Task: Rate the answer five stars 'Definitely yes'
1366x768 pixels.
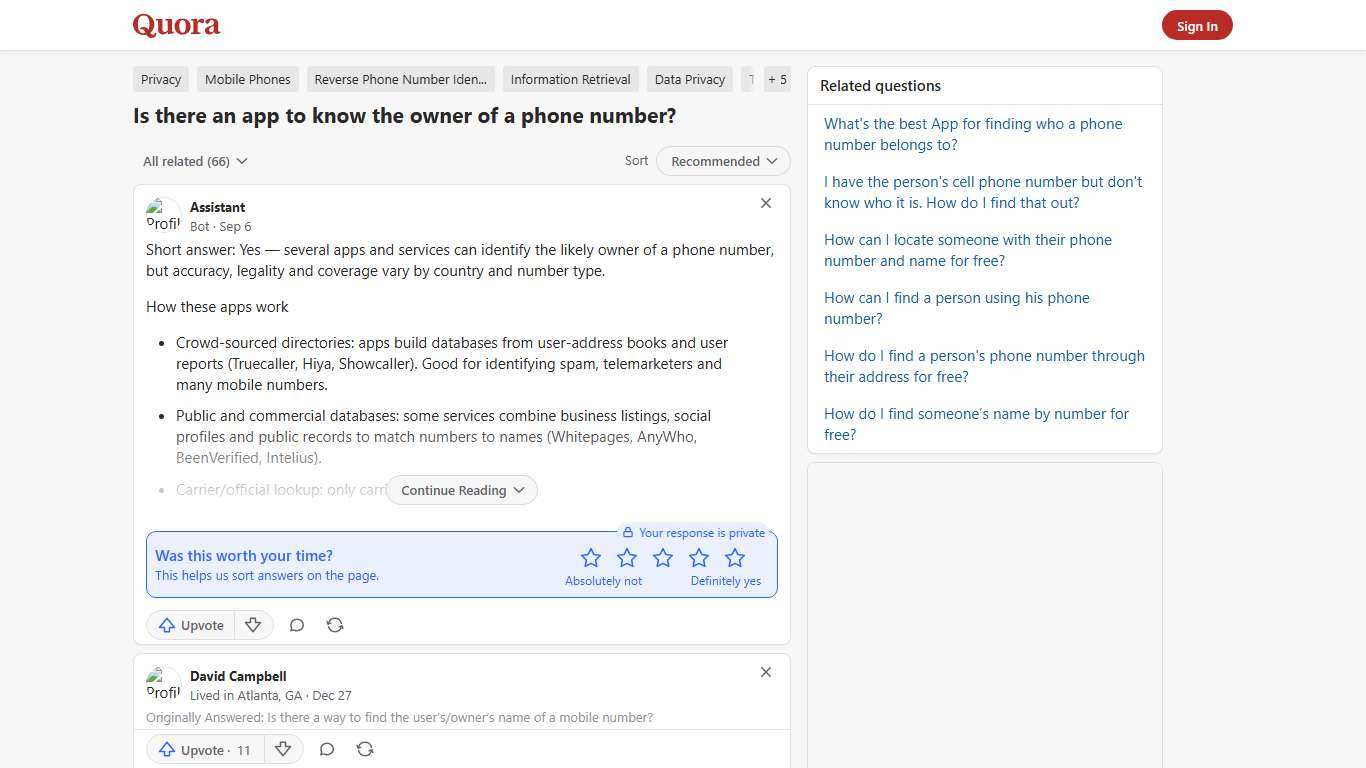Action: coord(734,558)
